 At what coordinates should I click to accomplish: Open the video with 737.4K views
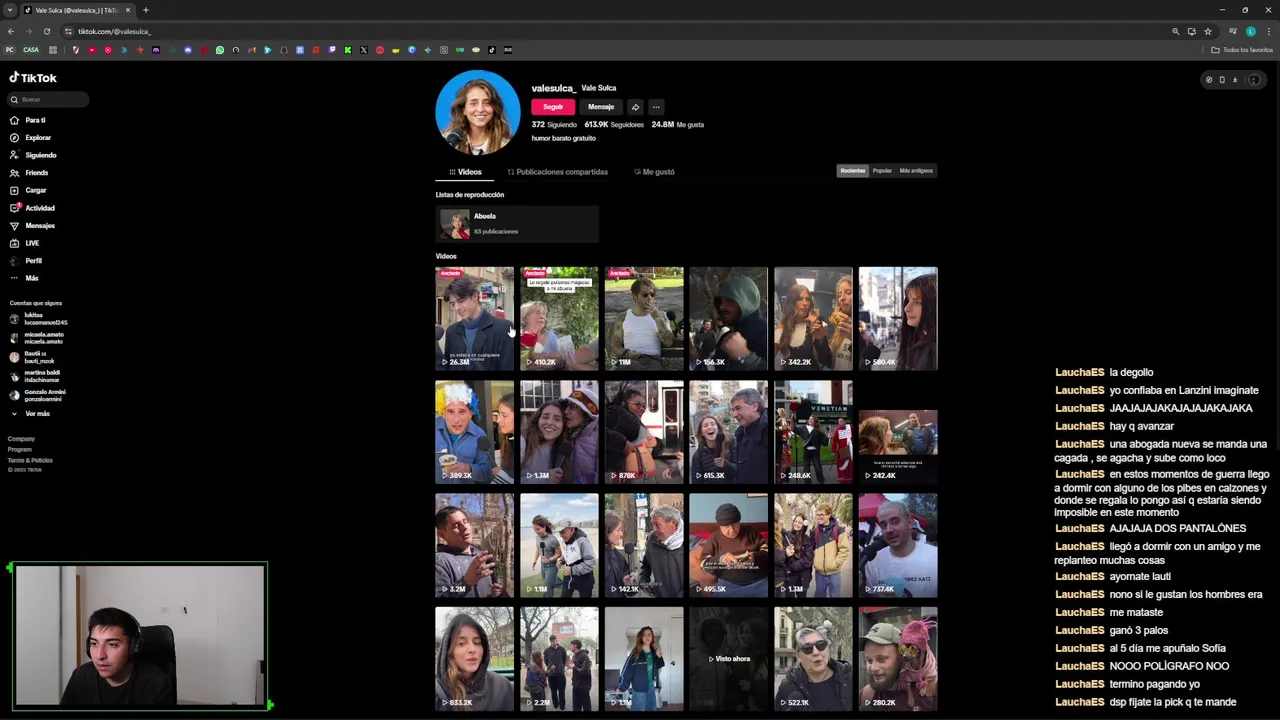(x=898, y=545)
